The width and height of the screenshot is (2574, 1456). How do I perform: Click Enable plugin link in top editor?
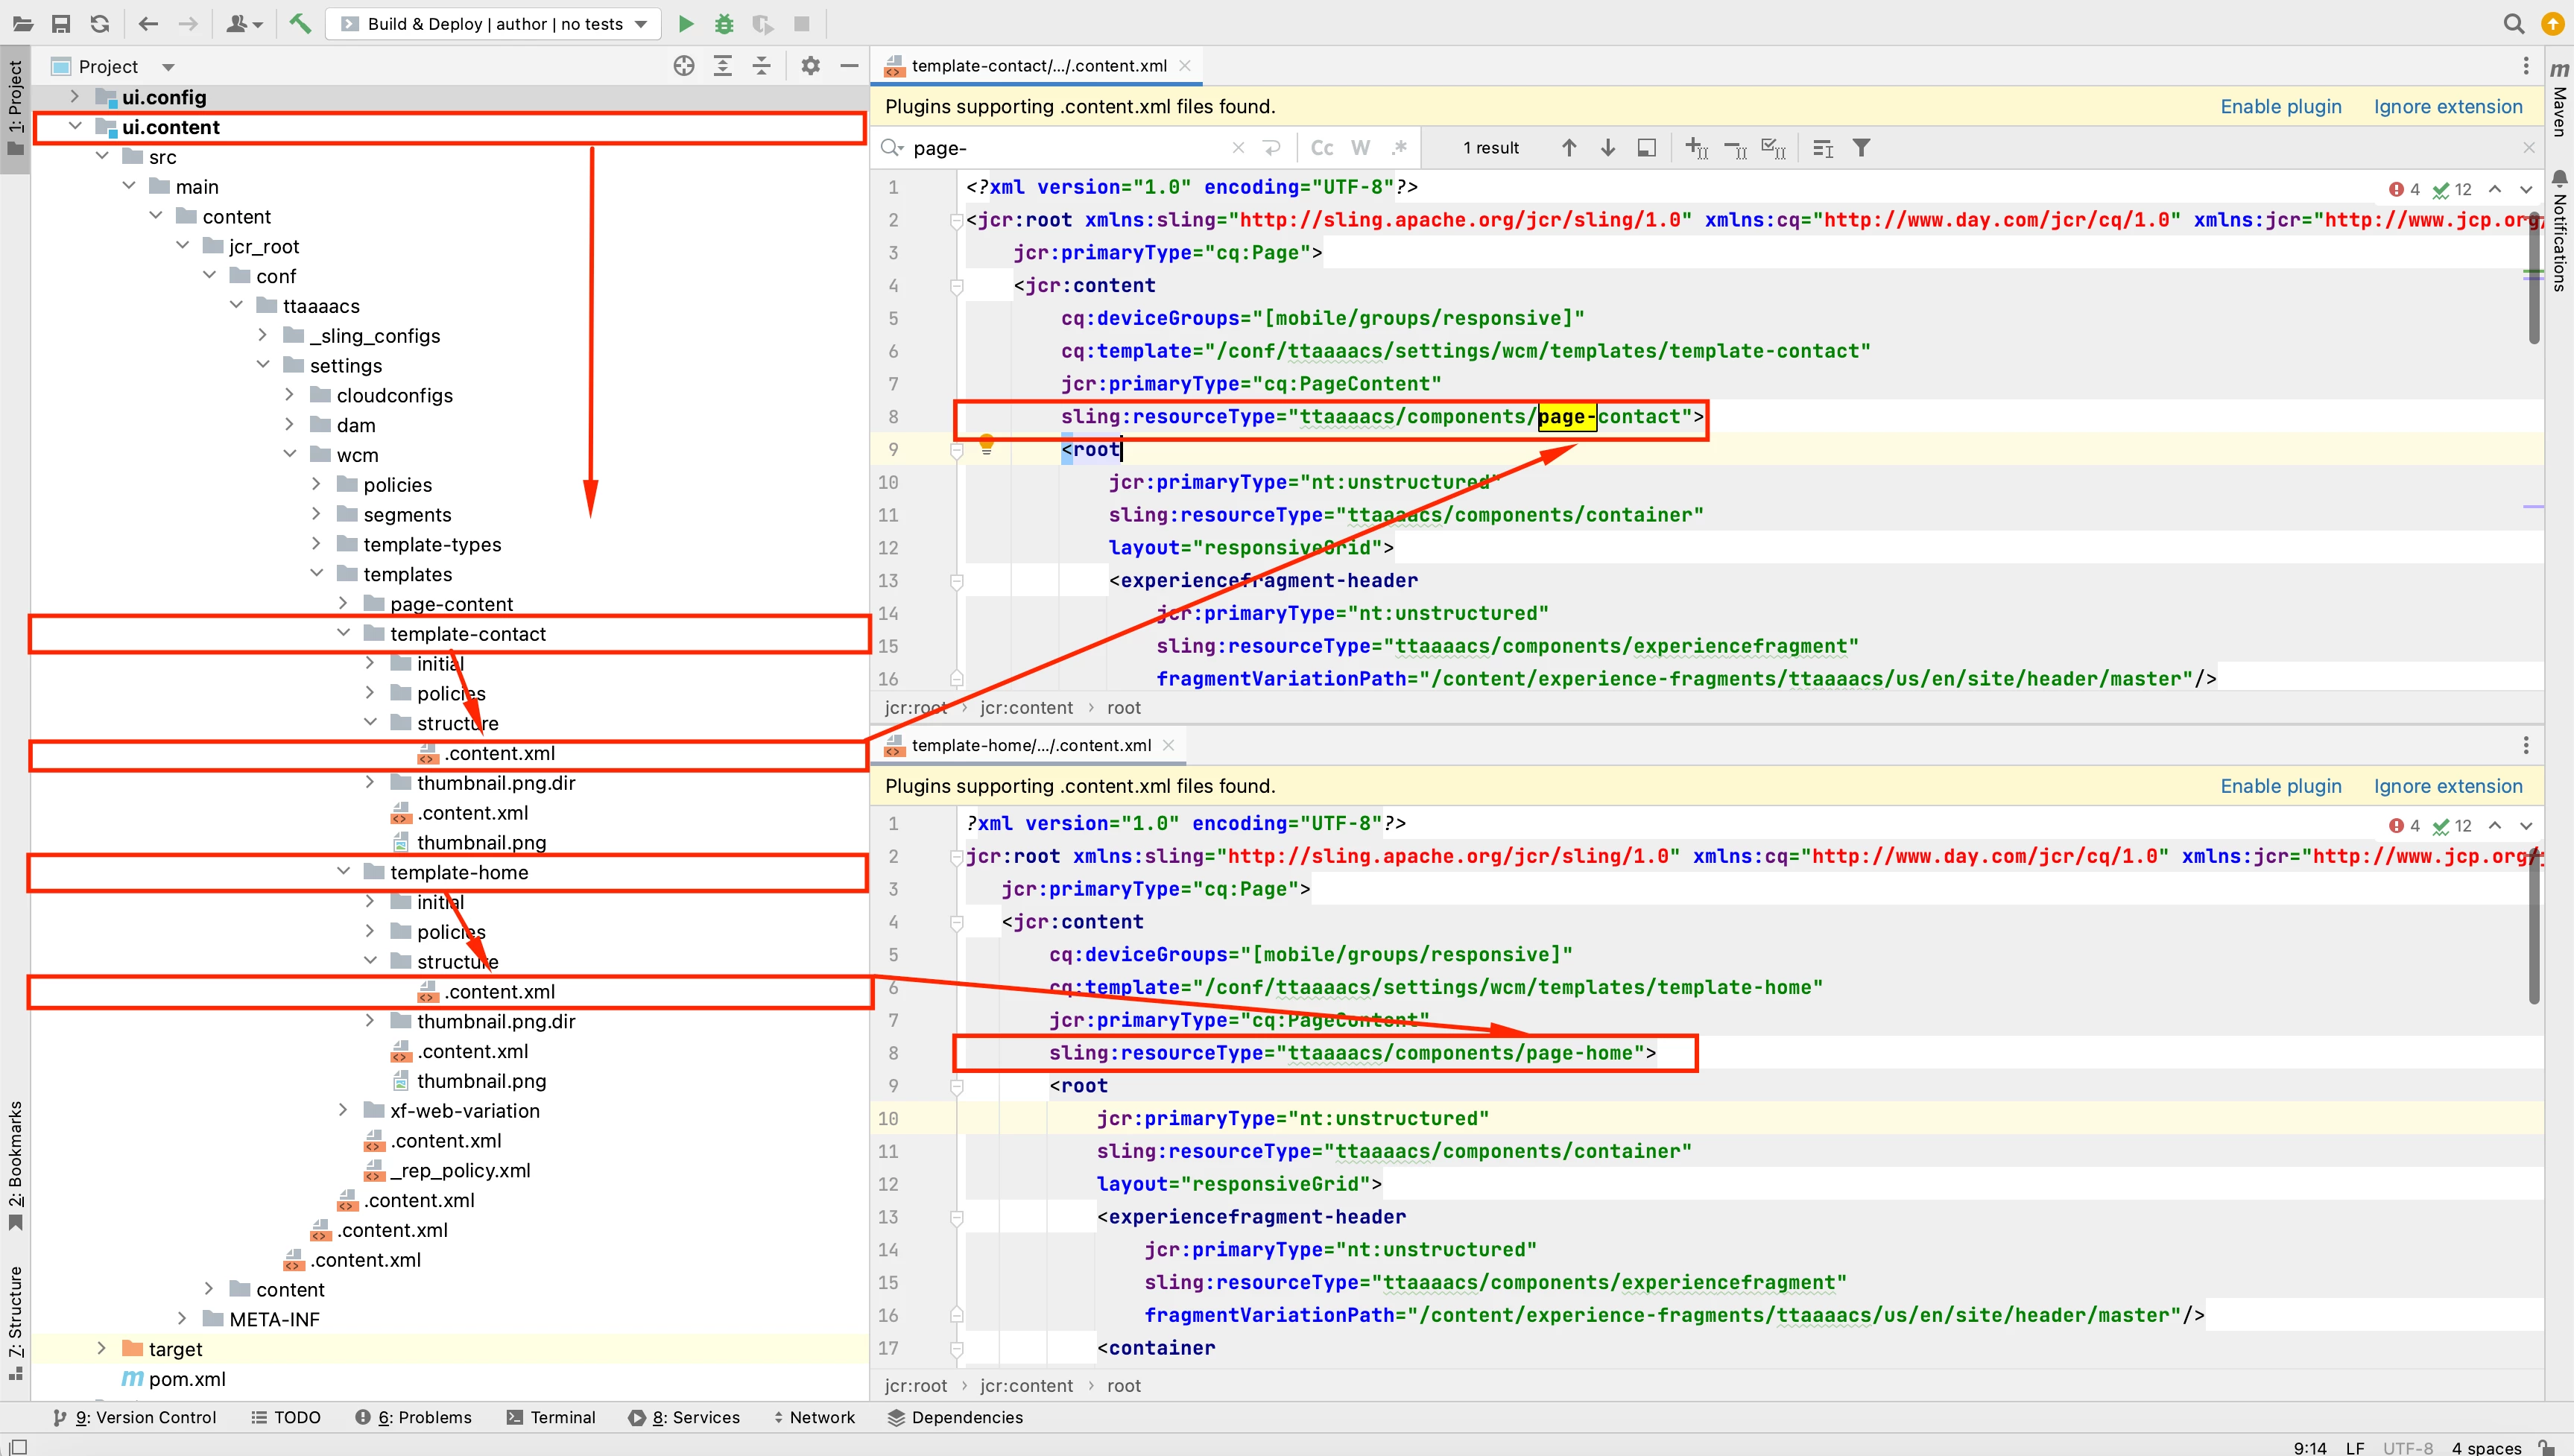2280,107
